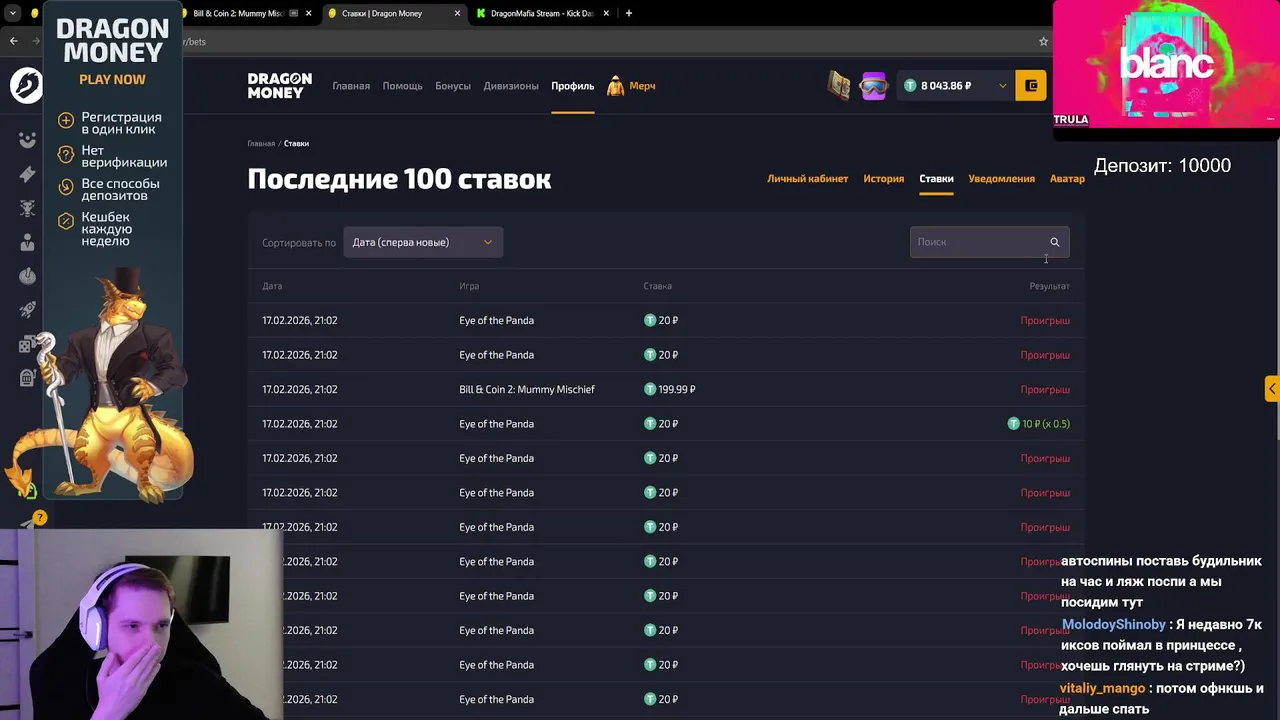This screenshot has height=720, width=1280.
Task: Switch to Bill & Coin 2 browser tab
Action: coord(245,14)
